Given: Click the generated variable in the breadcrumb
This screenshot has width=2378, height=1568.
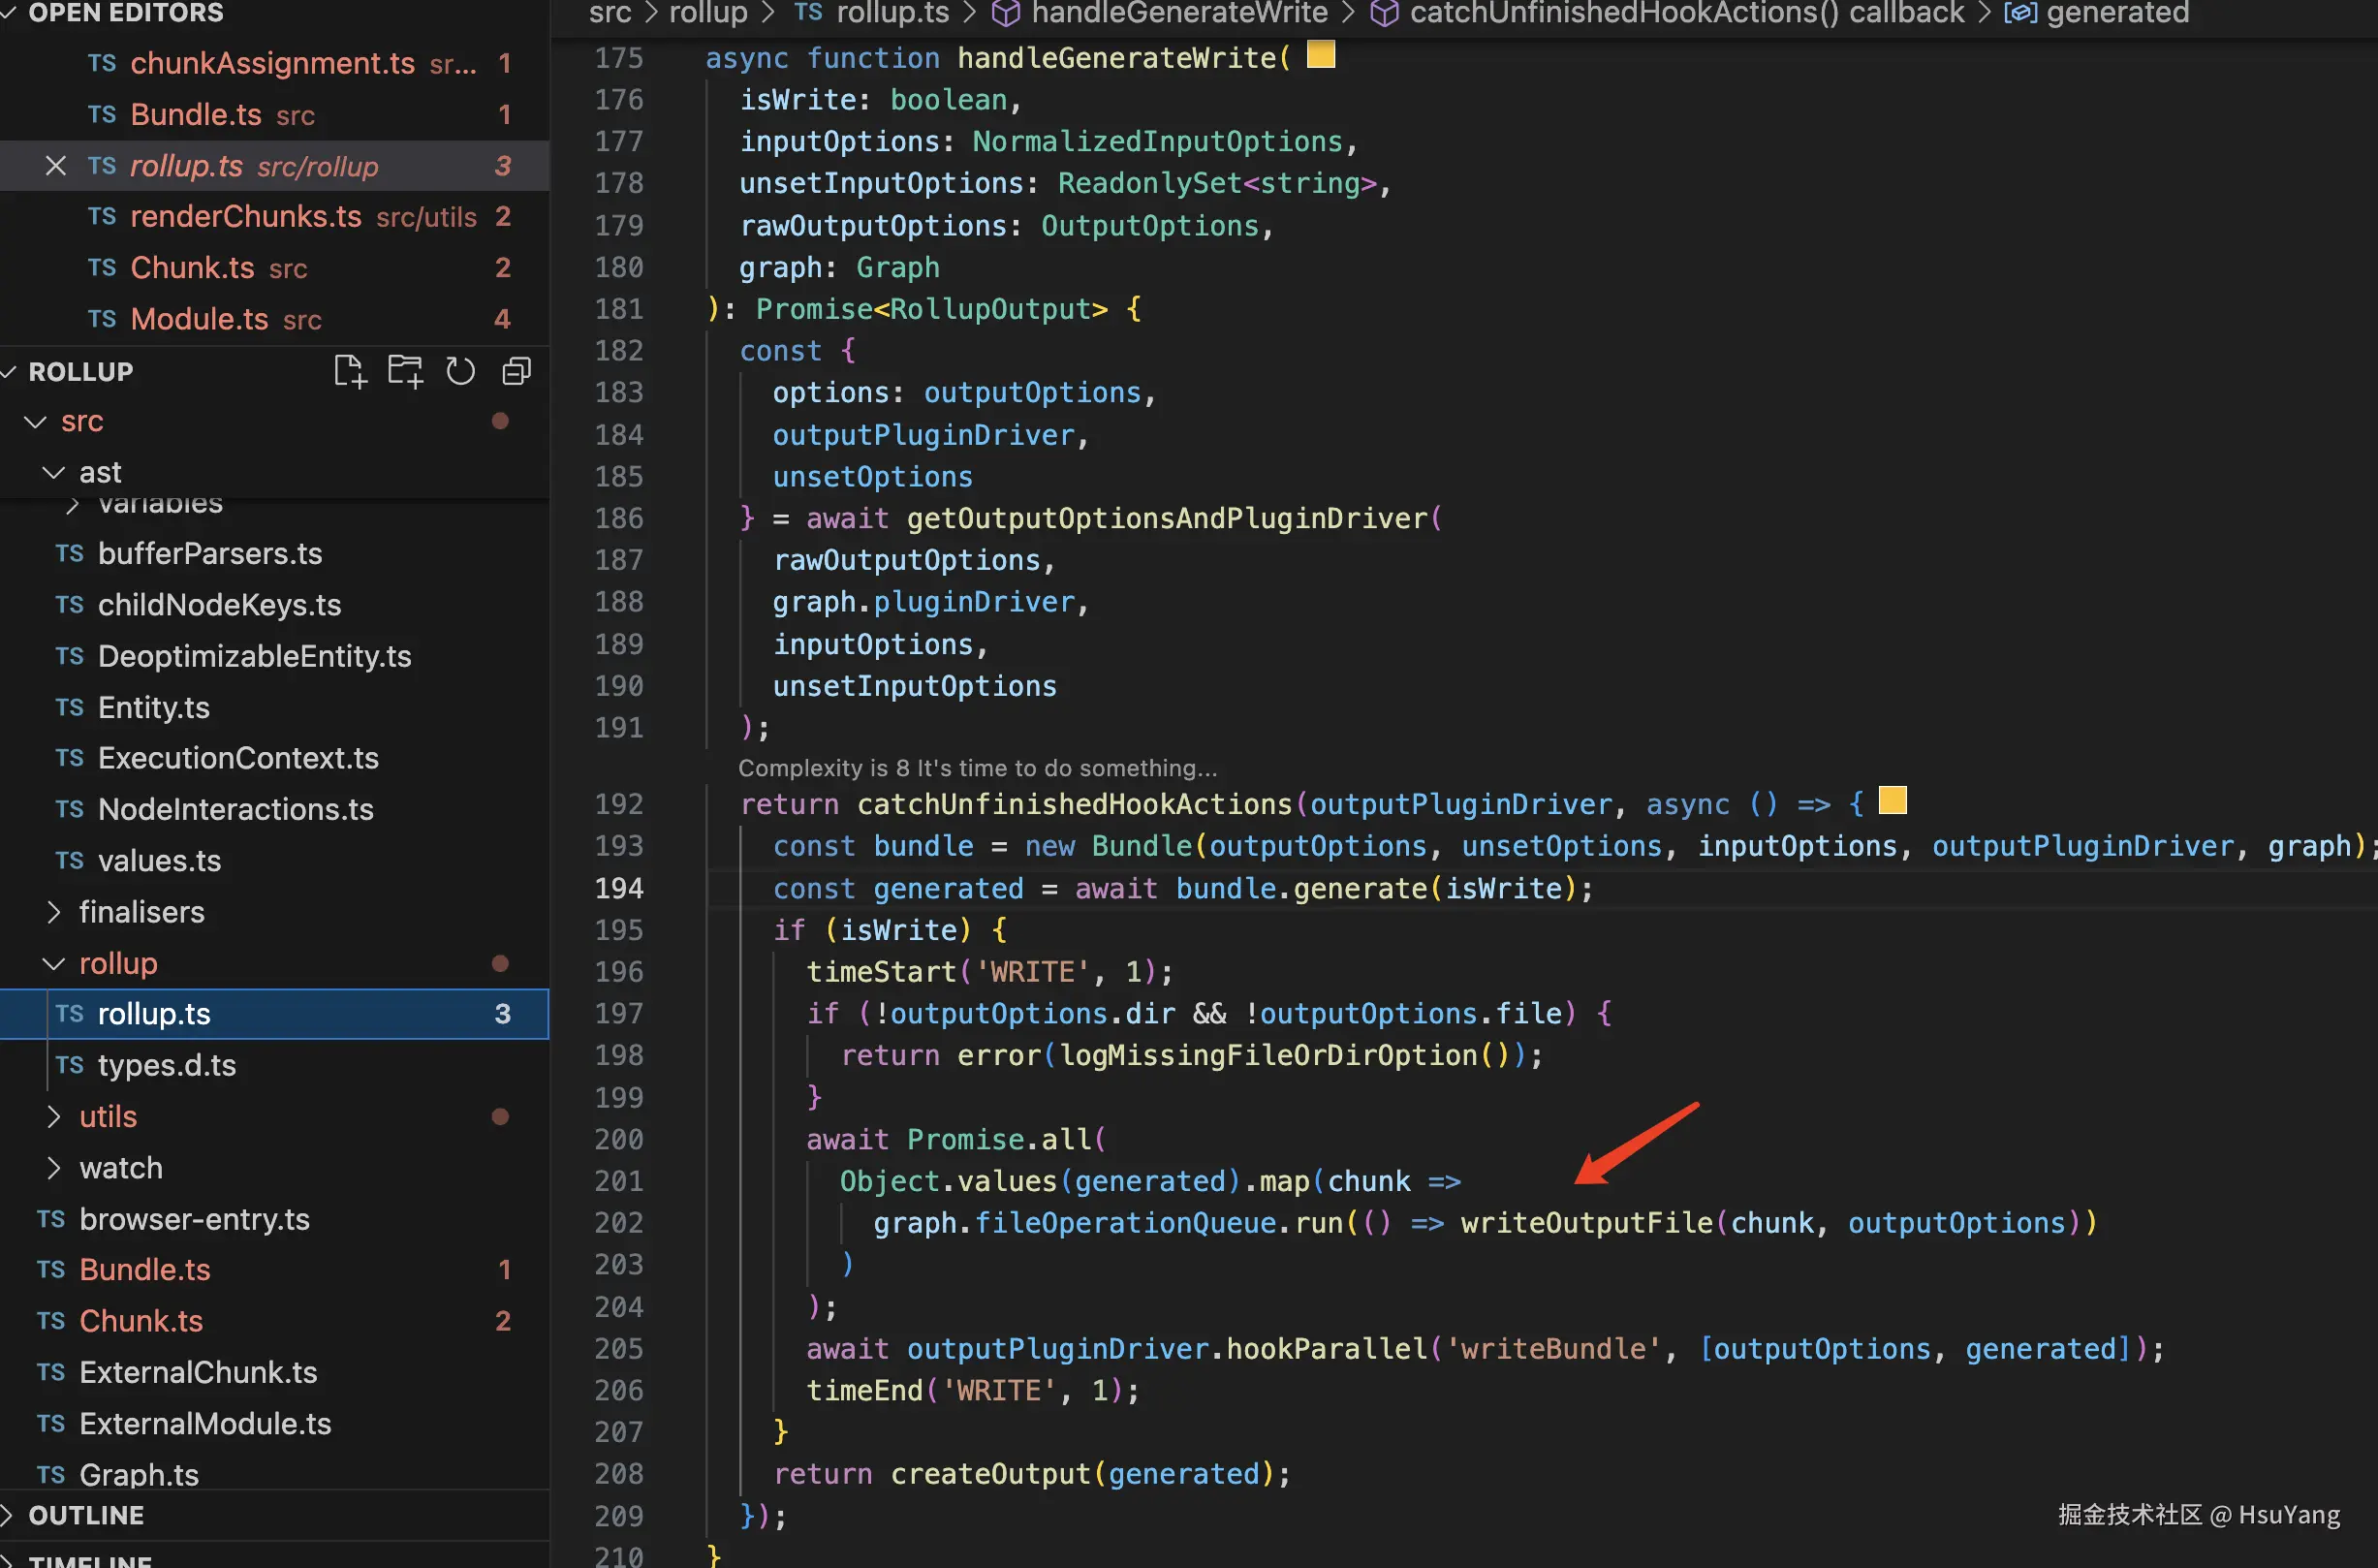Looking at the screenshot, I should (x=2117, y=13).
